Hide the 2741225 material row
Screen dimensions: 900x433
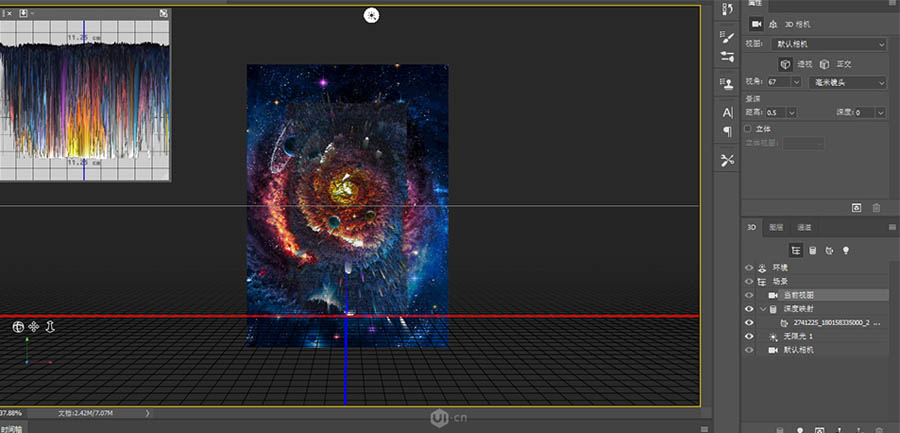[x=748, y=323]
